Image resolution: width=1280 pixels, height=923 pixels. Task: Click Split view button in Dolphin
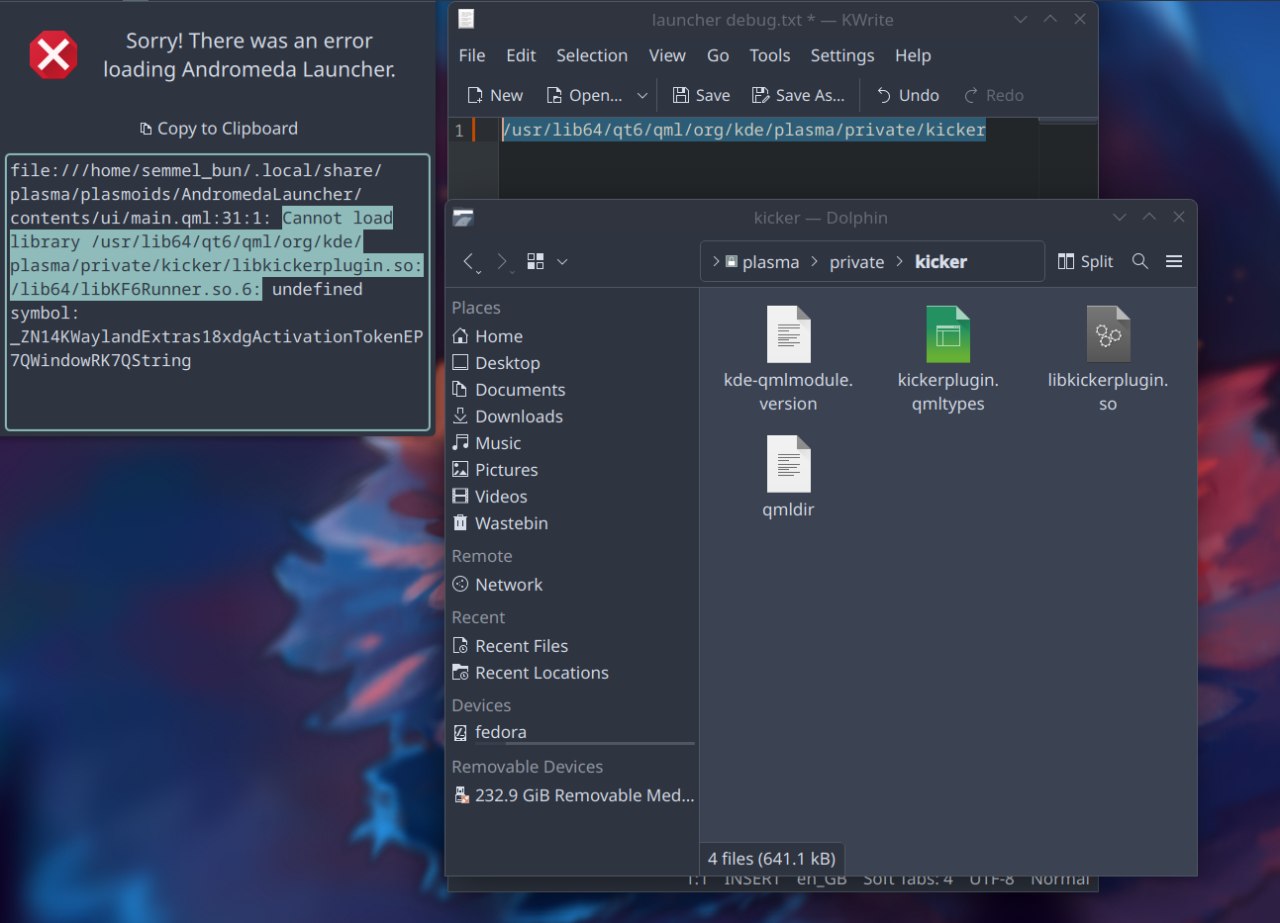pos(1086,261)
